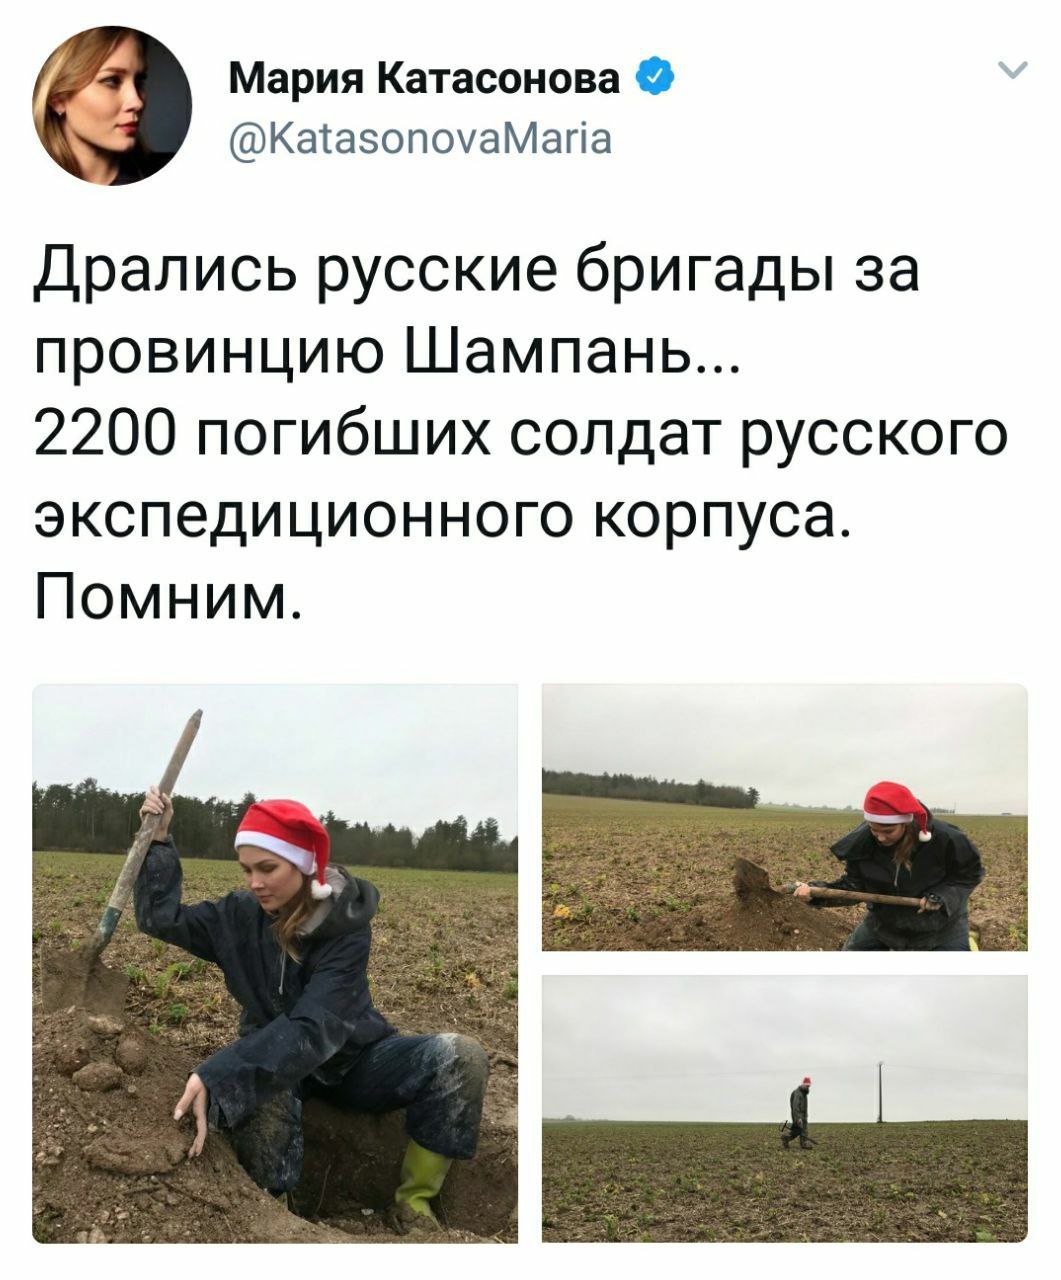Click the utility pole in the distant-walker photo
1061x1280 pixels.
click(880, 1091)
